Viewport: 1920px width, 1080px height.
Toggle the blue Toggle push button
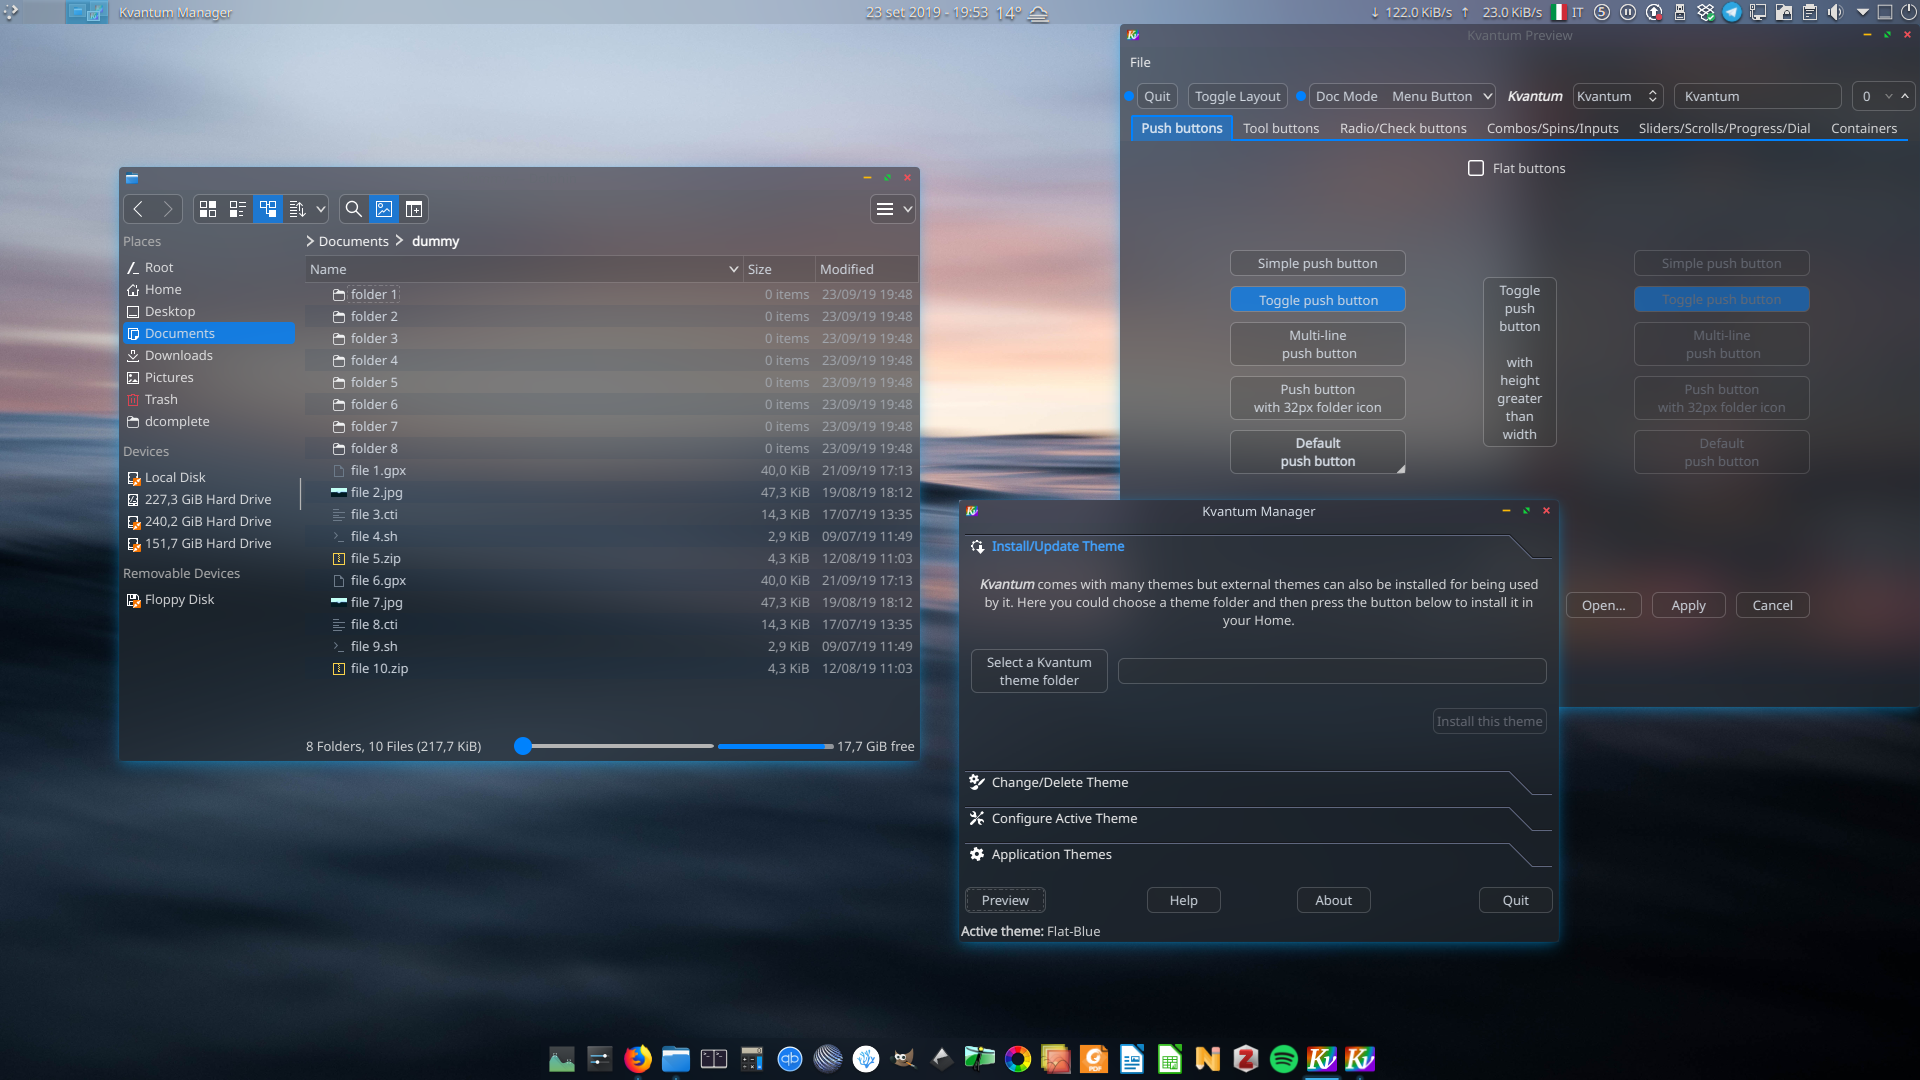pos(1317,300)
